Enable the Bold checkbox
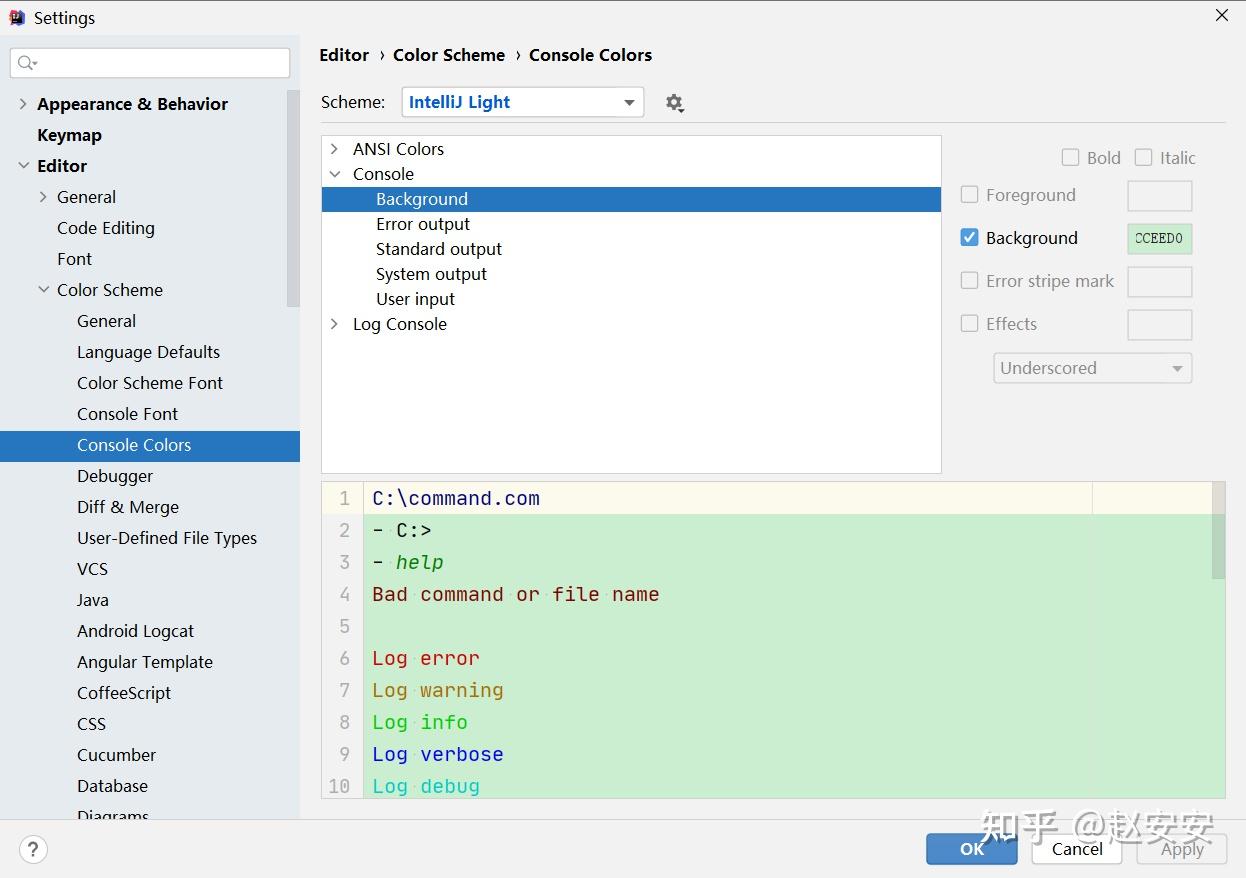The image size is (1246, 878). 1070,157
